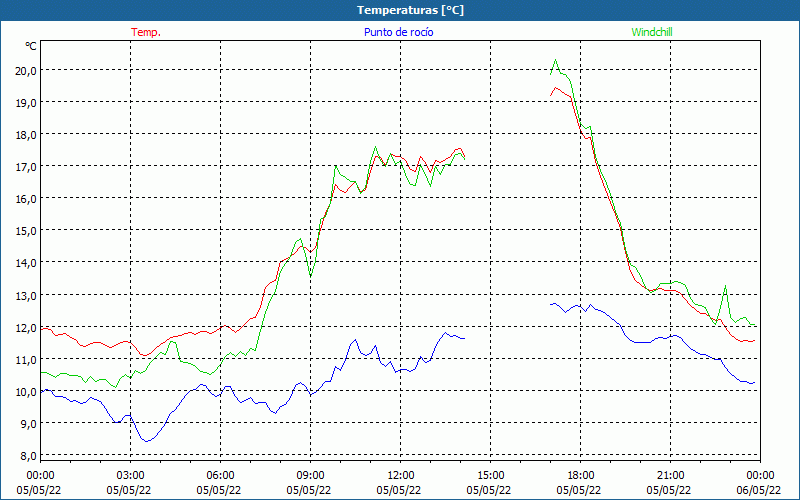Screen dimensions: 800x500
Task: Click the 09:00 time axis label
Action: tap(311, 476)
